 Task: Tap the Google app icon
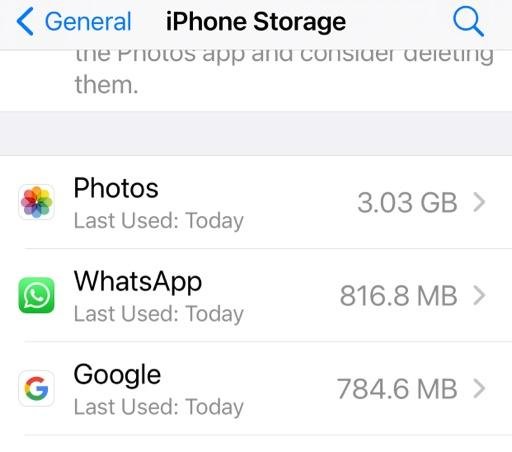pos(36,388)
